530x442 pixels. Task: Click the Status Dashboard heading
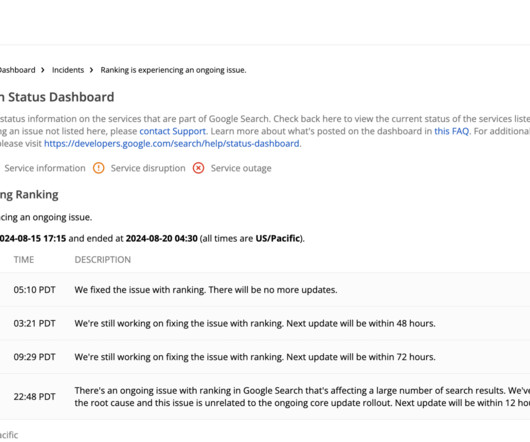(x=57, y=97)
